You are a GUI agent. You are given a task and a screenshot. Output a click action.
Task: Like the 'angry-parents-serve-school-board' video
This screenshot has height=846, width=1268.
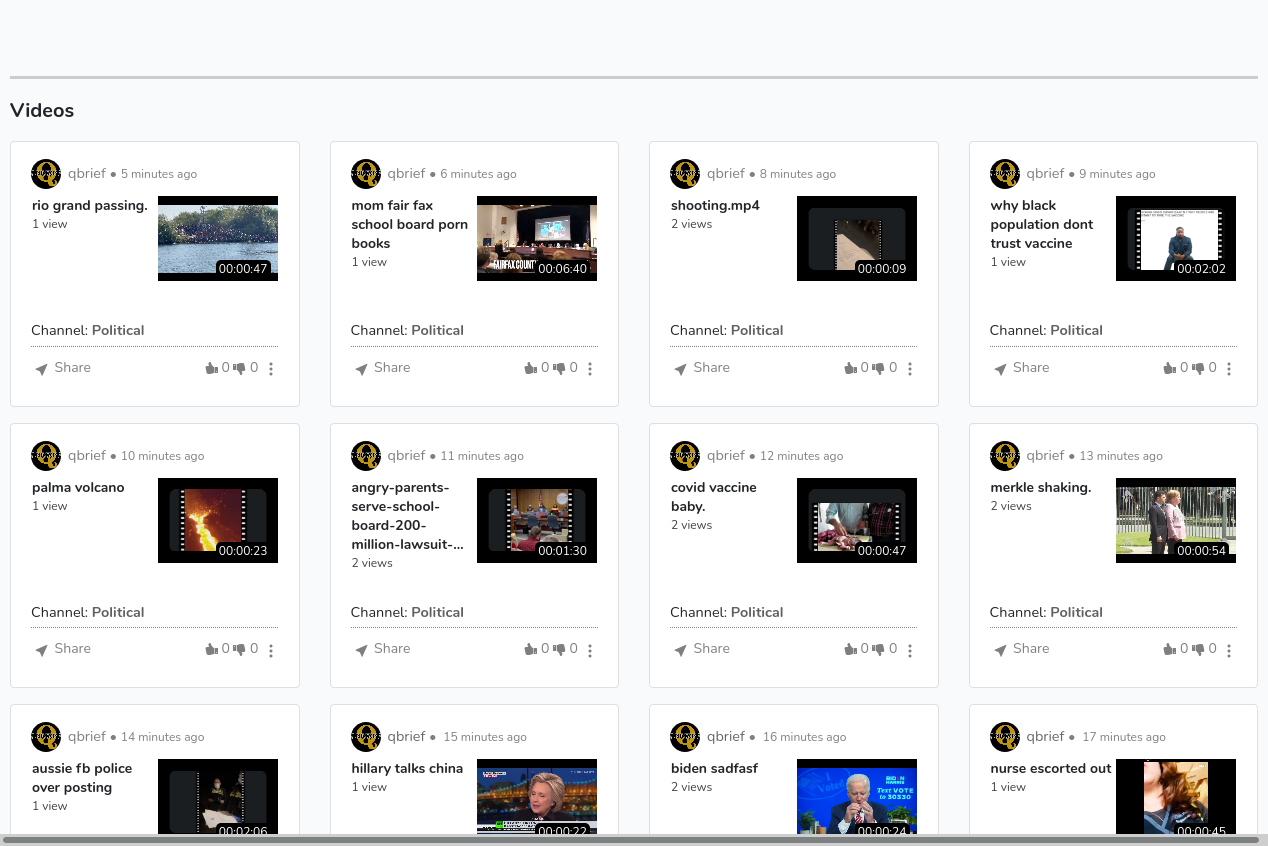(x=530, y=649)
